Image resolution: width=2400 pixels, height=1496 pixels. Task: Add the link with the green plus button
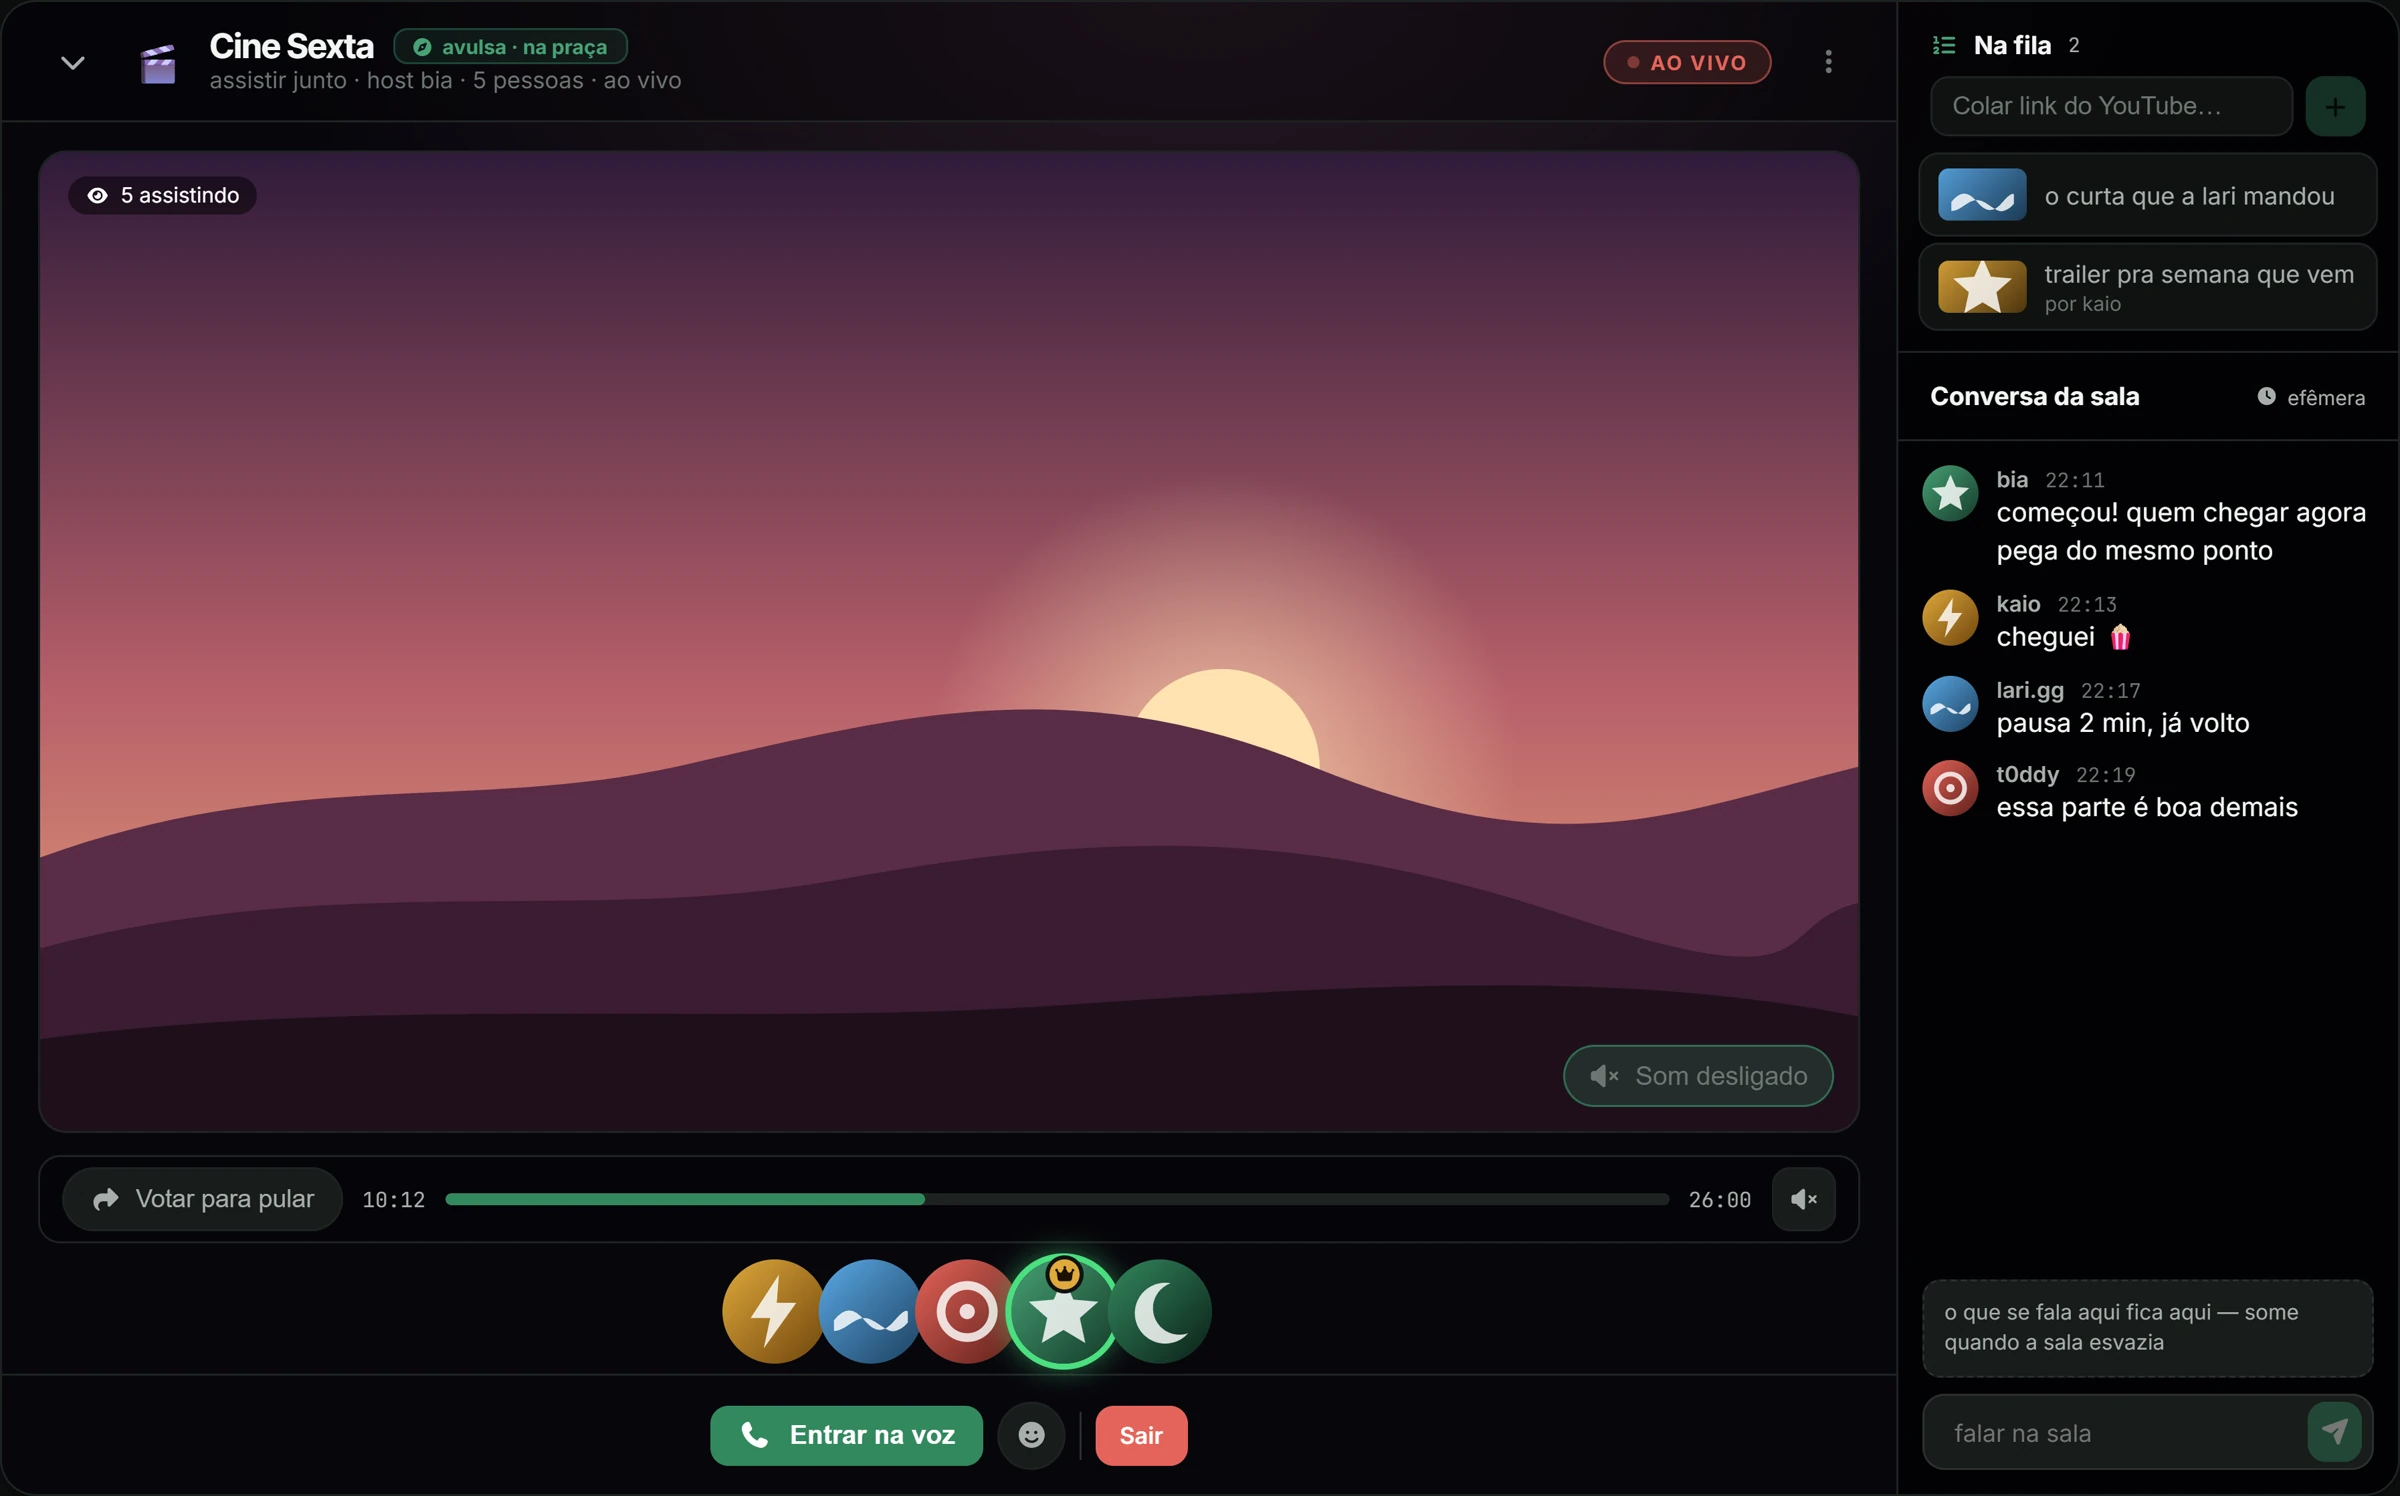[2335, 106]
